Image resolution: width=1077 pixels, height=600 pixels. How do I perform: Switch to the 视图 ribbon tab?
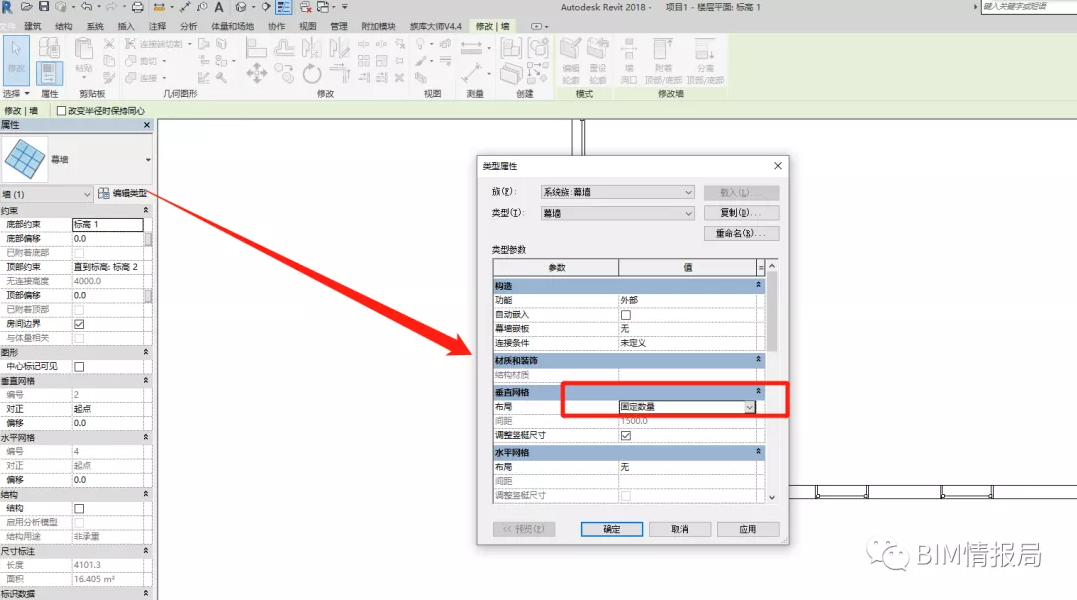coord(308,26)
